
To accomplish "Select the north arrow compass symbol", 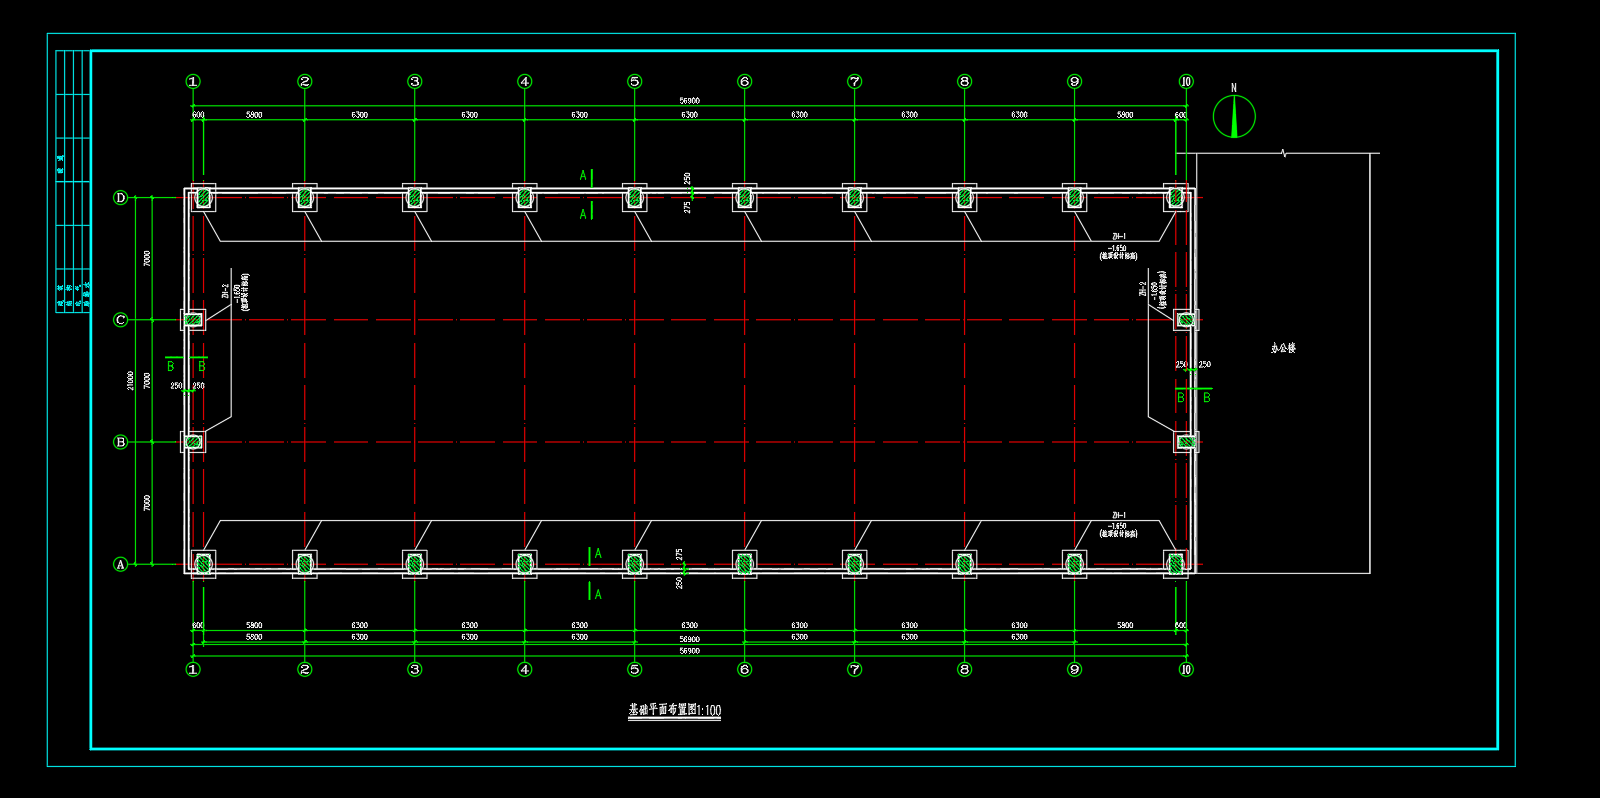I will (1234, 116).
